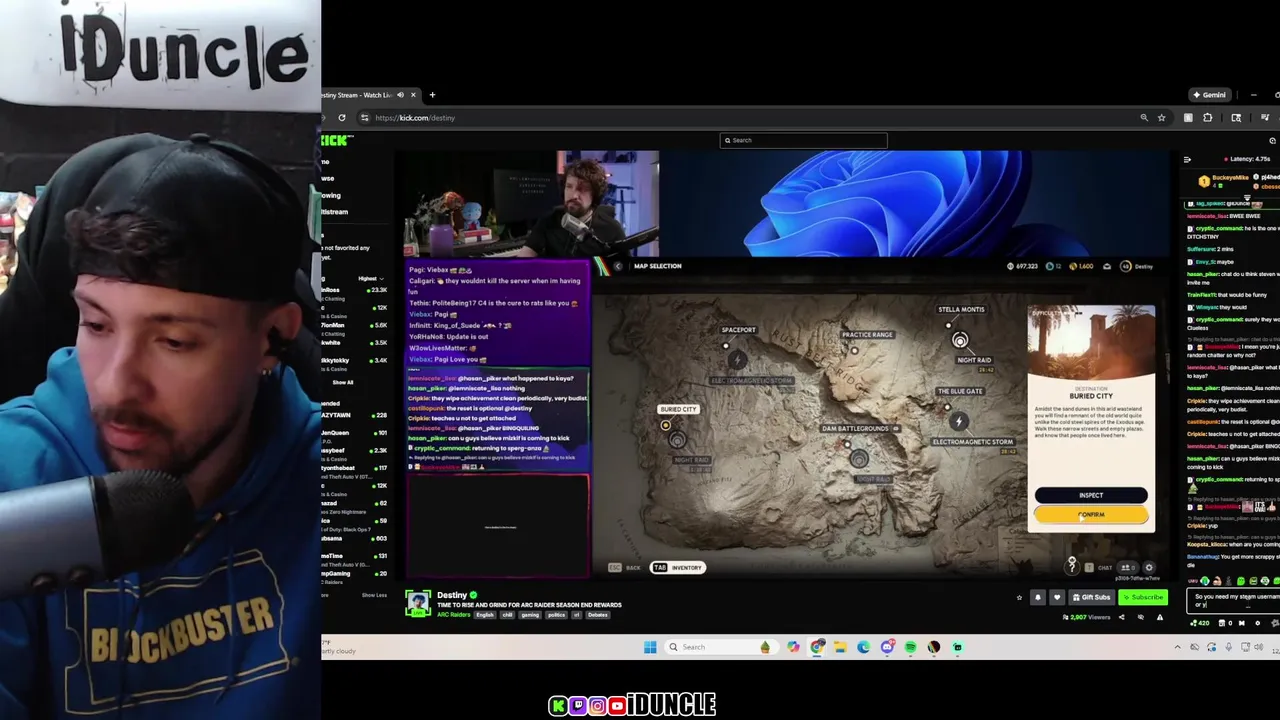The image size is (1280, 720).
Task: Click the politics stream tag
Action: coord(556,615)
